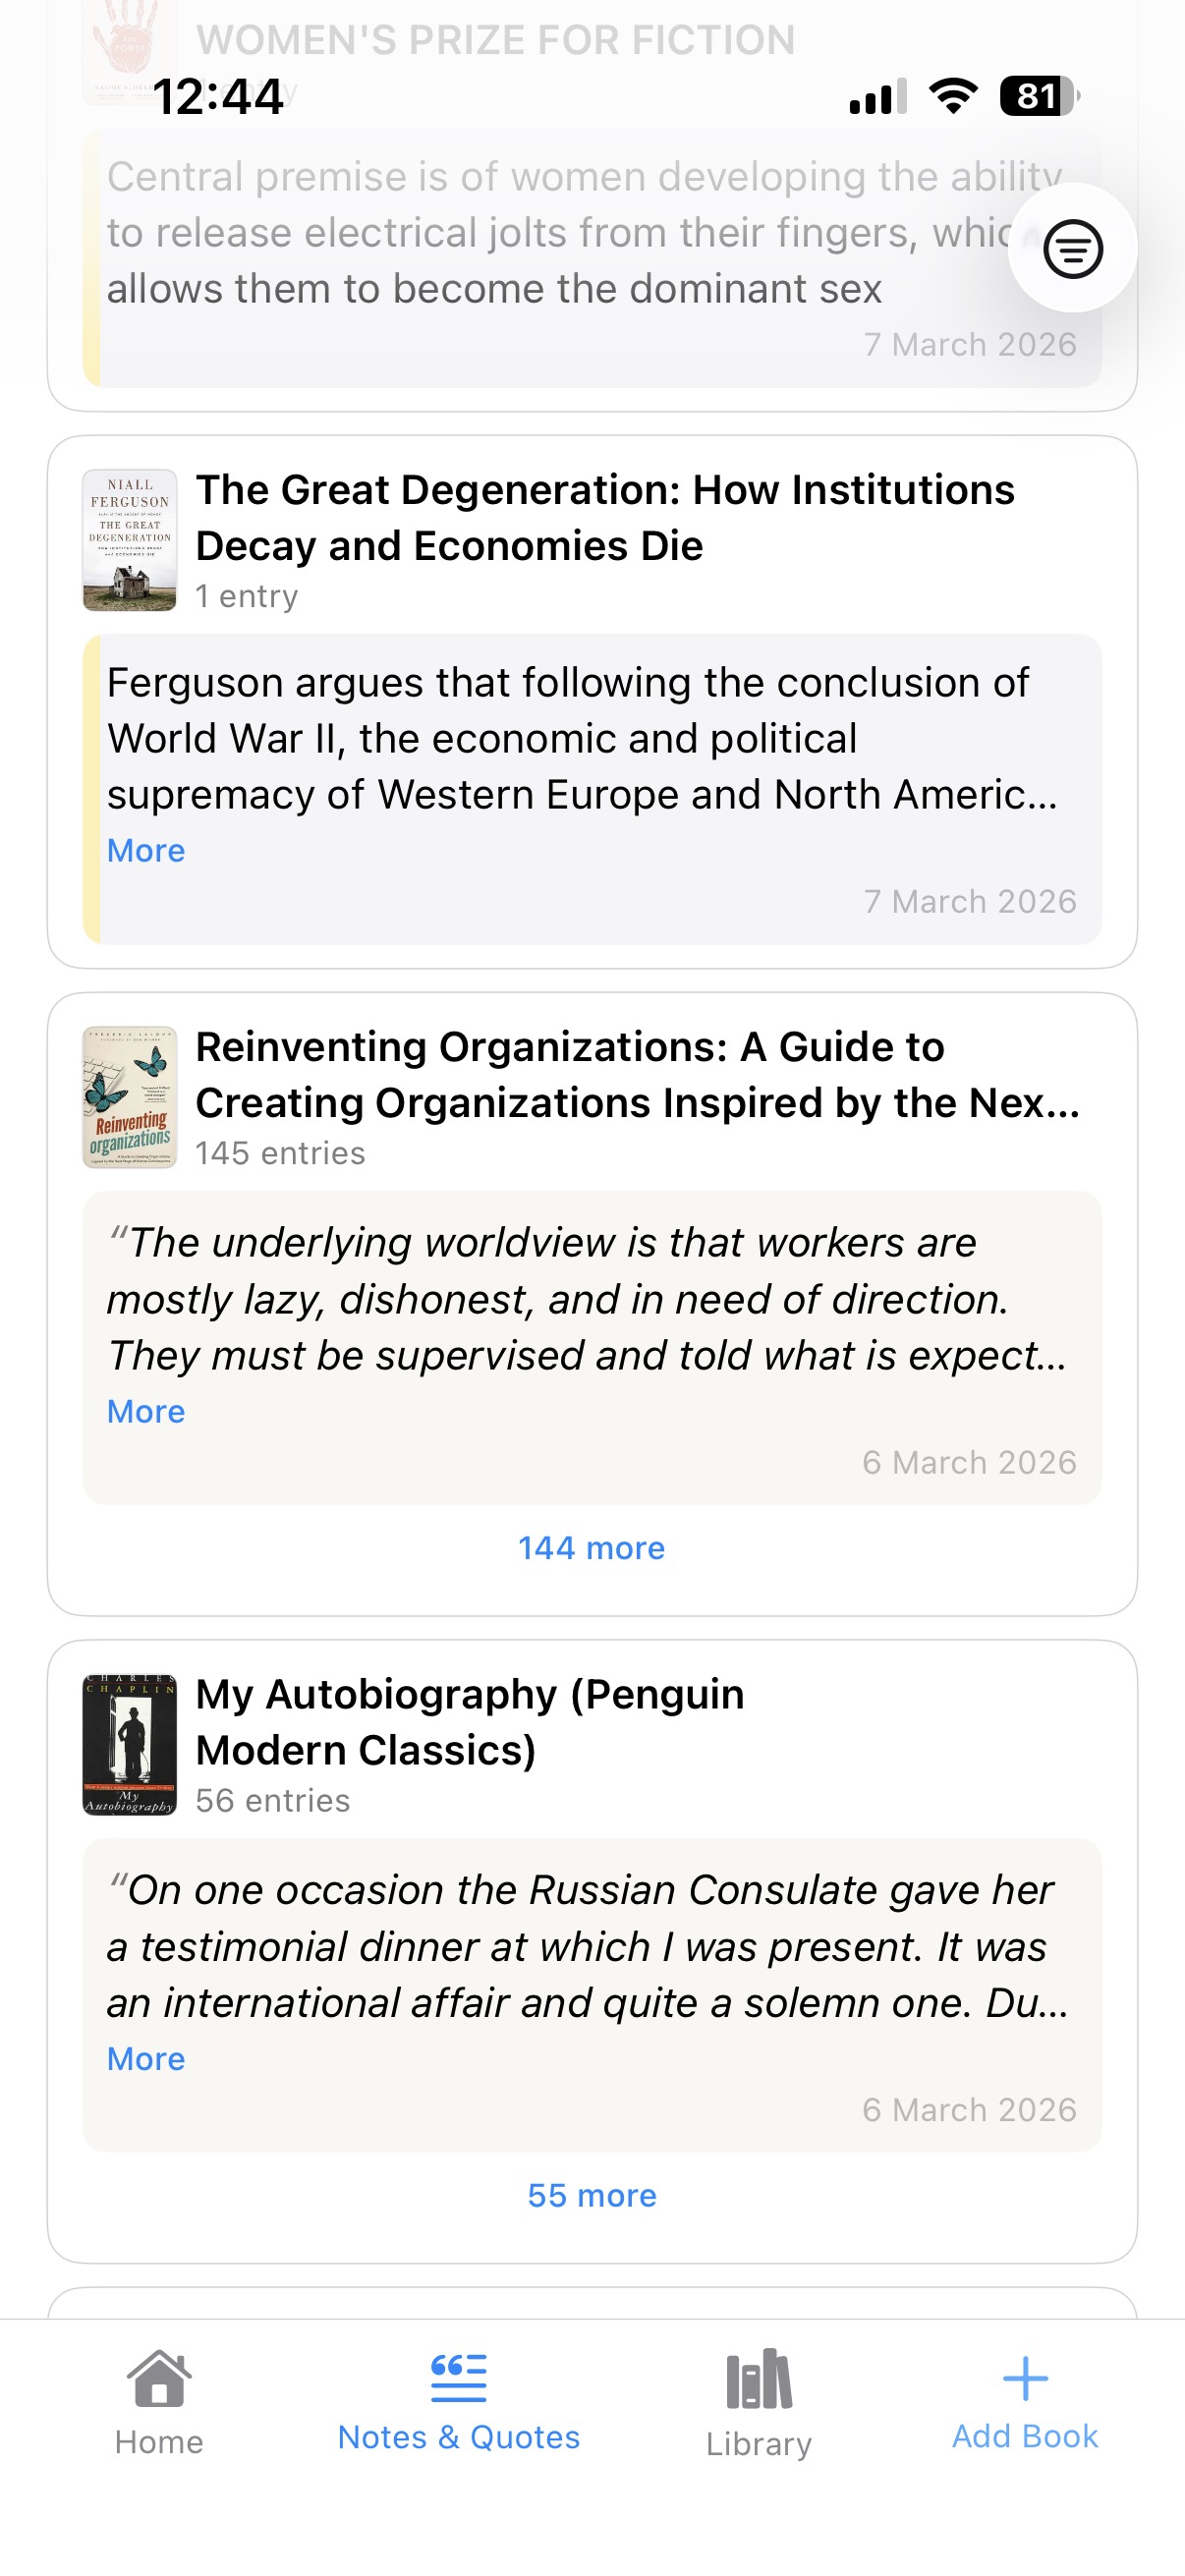
Task: Show 55 more My Autobiography entries
Action: click(x=592, y=2195)
